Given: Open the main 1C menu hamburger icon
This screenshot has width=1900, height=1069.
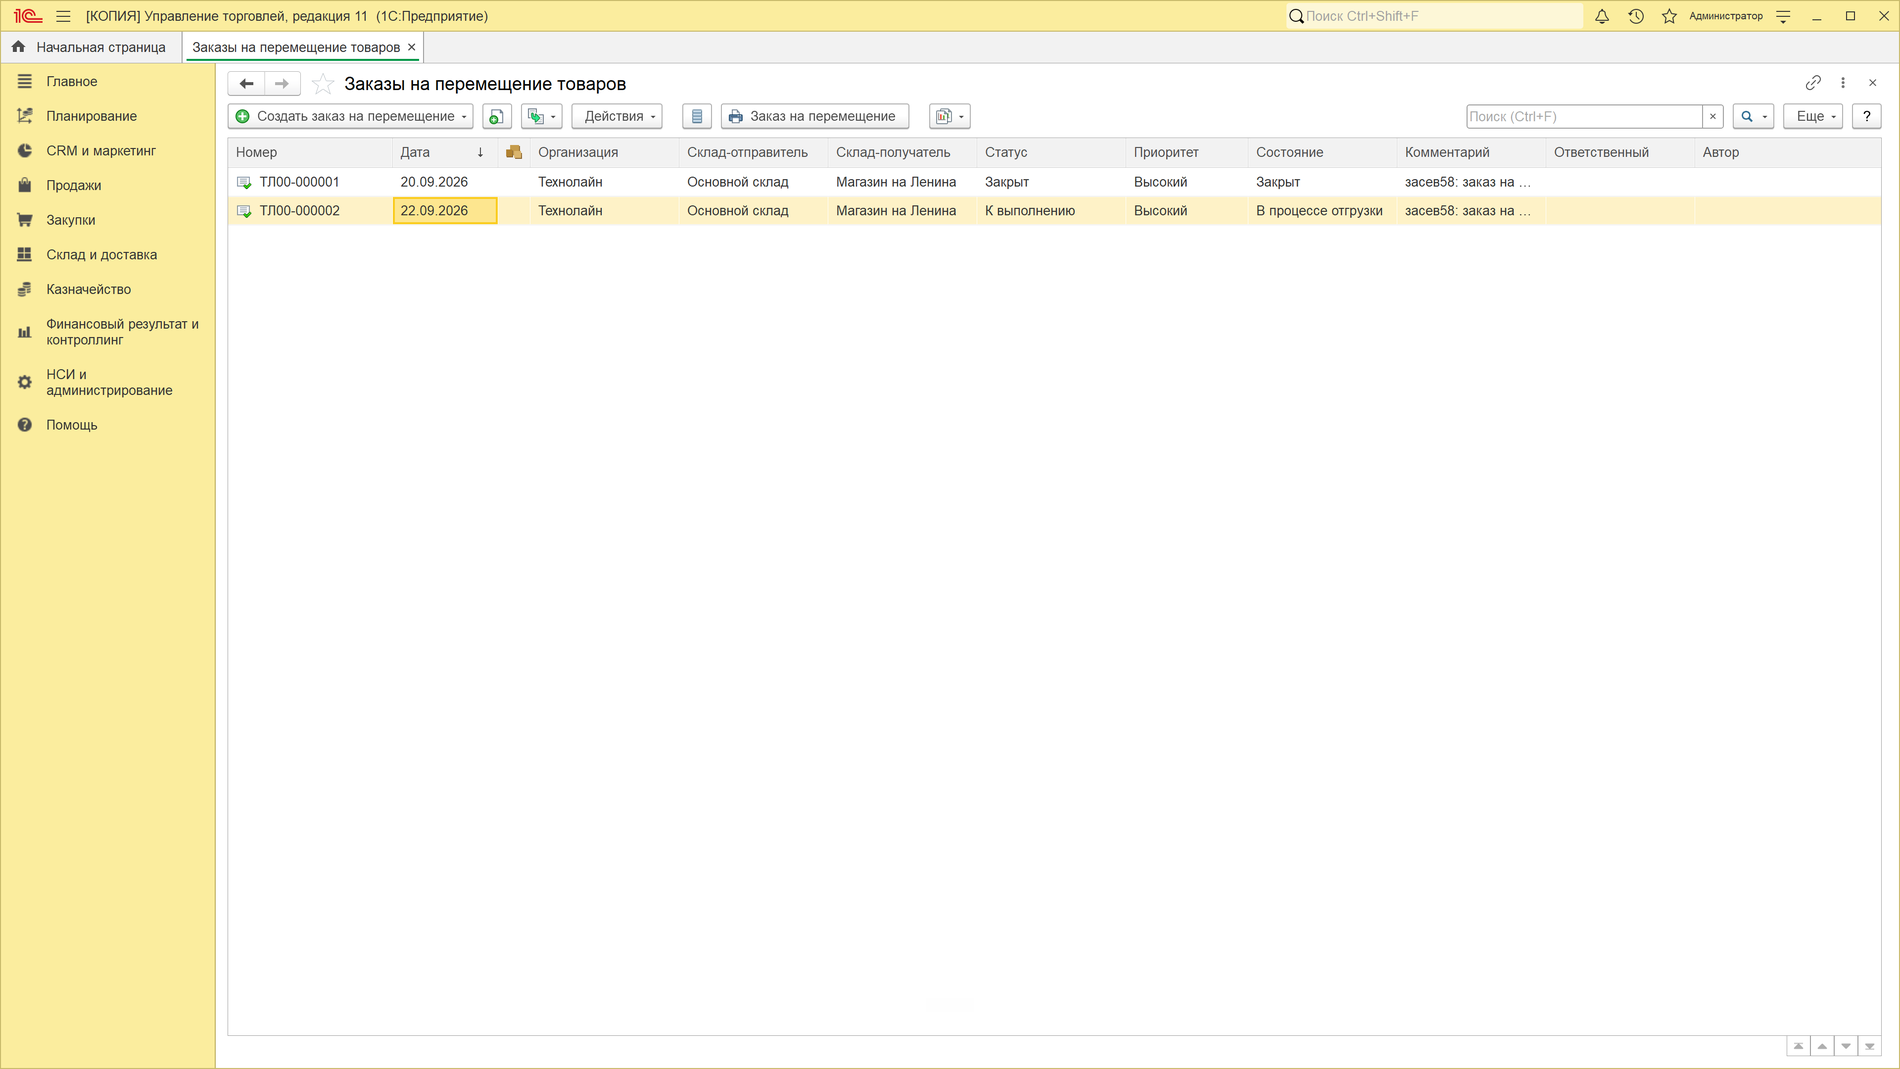Looking at the screenshot, I should coord(63,16).
